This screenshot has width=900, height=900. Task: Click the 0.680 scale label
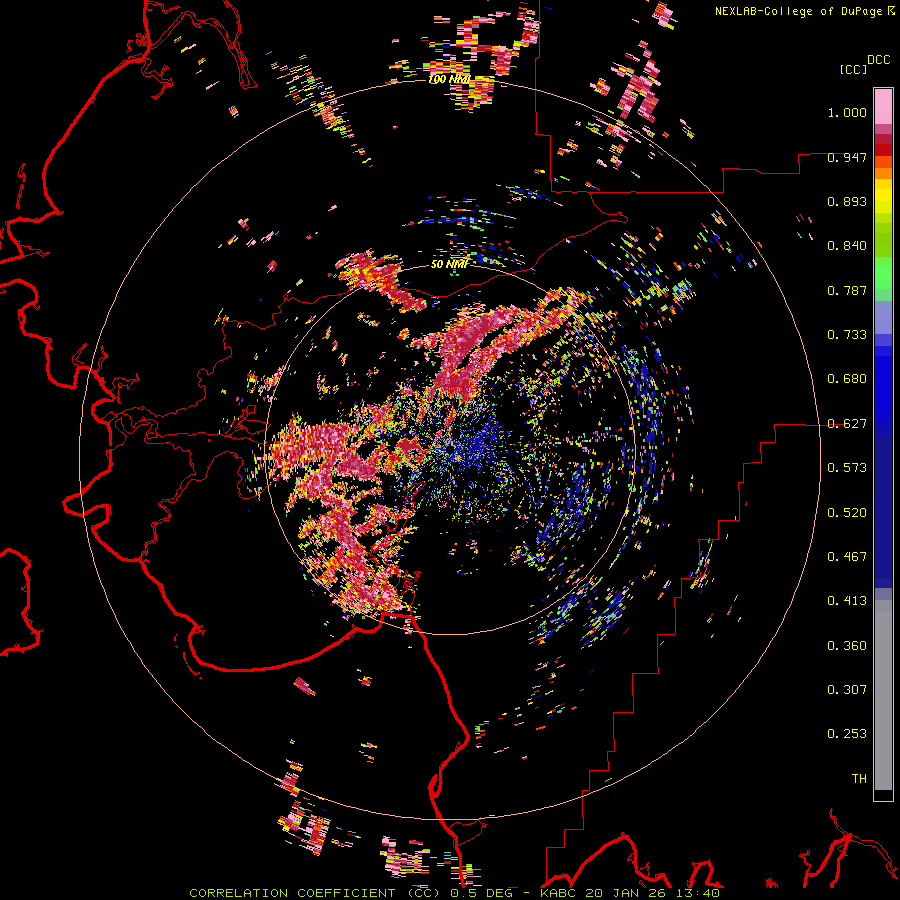pyautogui.click(x=847, y=379)
